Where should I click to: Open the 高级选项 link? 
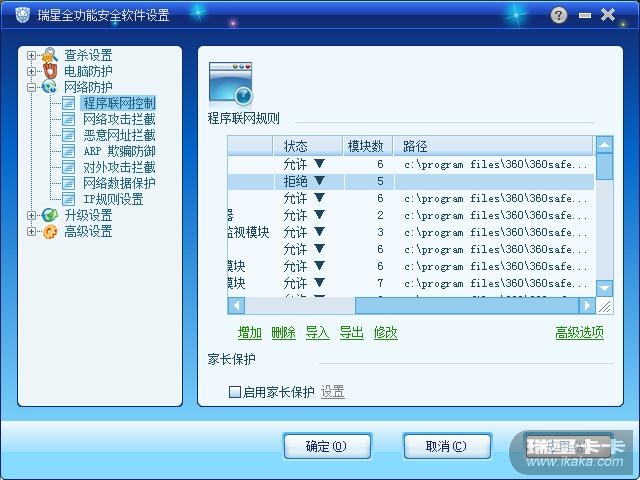click(579, 333)
